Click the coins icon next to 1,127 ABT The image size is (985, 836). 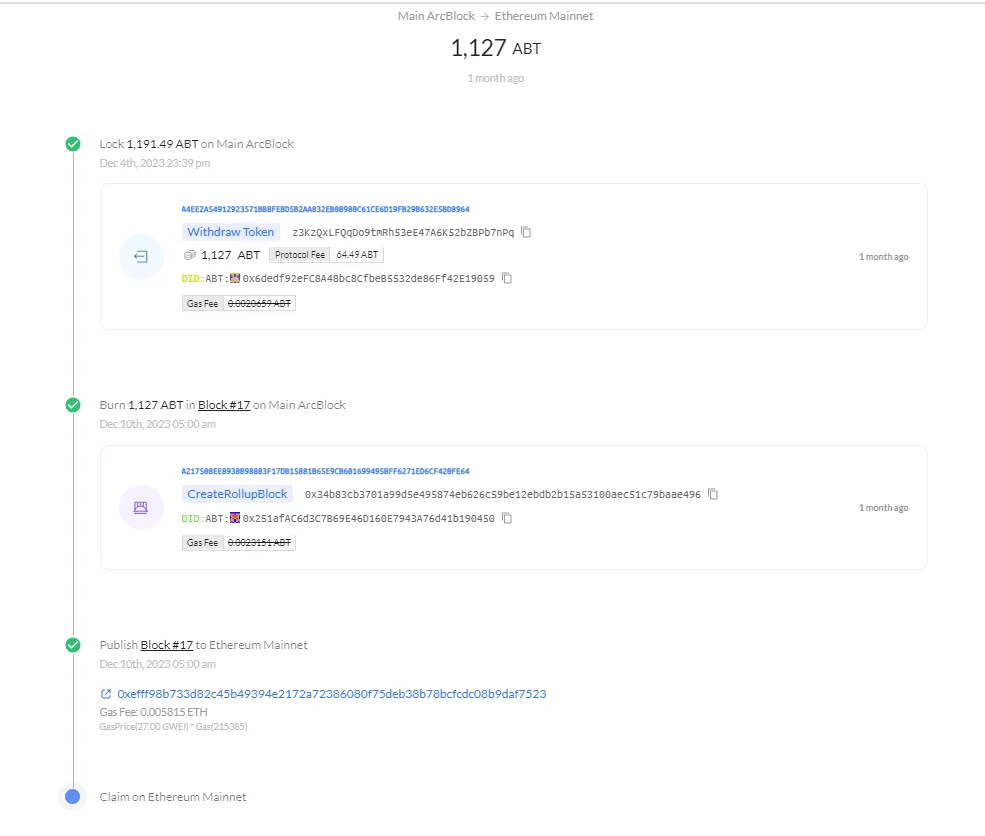(x=190, y=255)
